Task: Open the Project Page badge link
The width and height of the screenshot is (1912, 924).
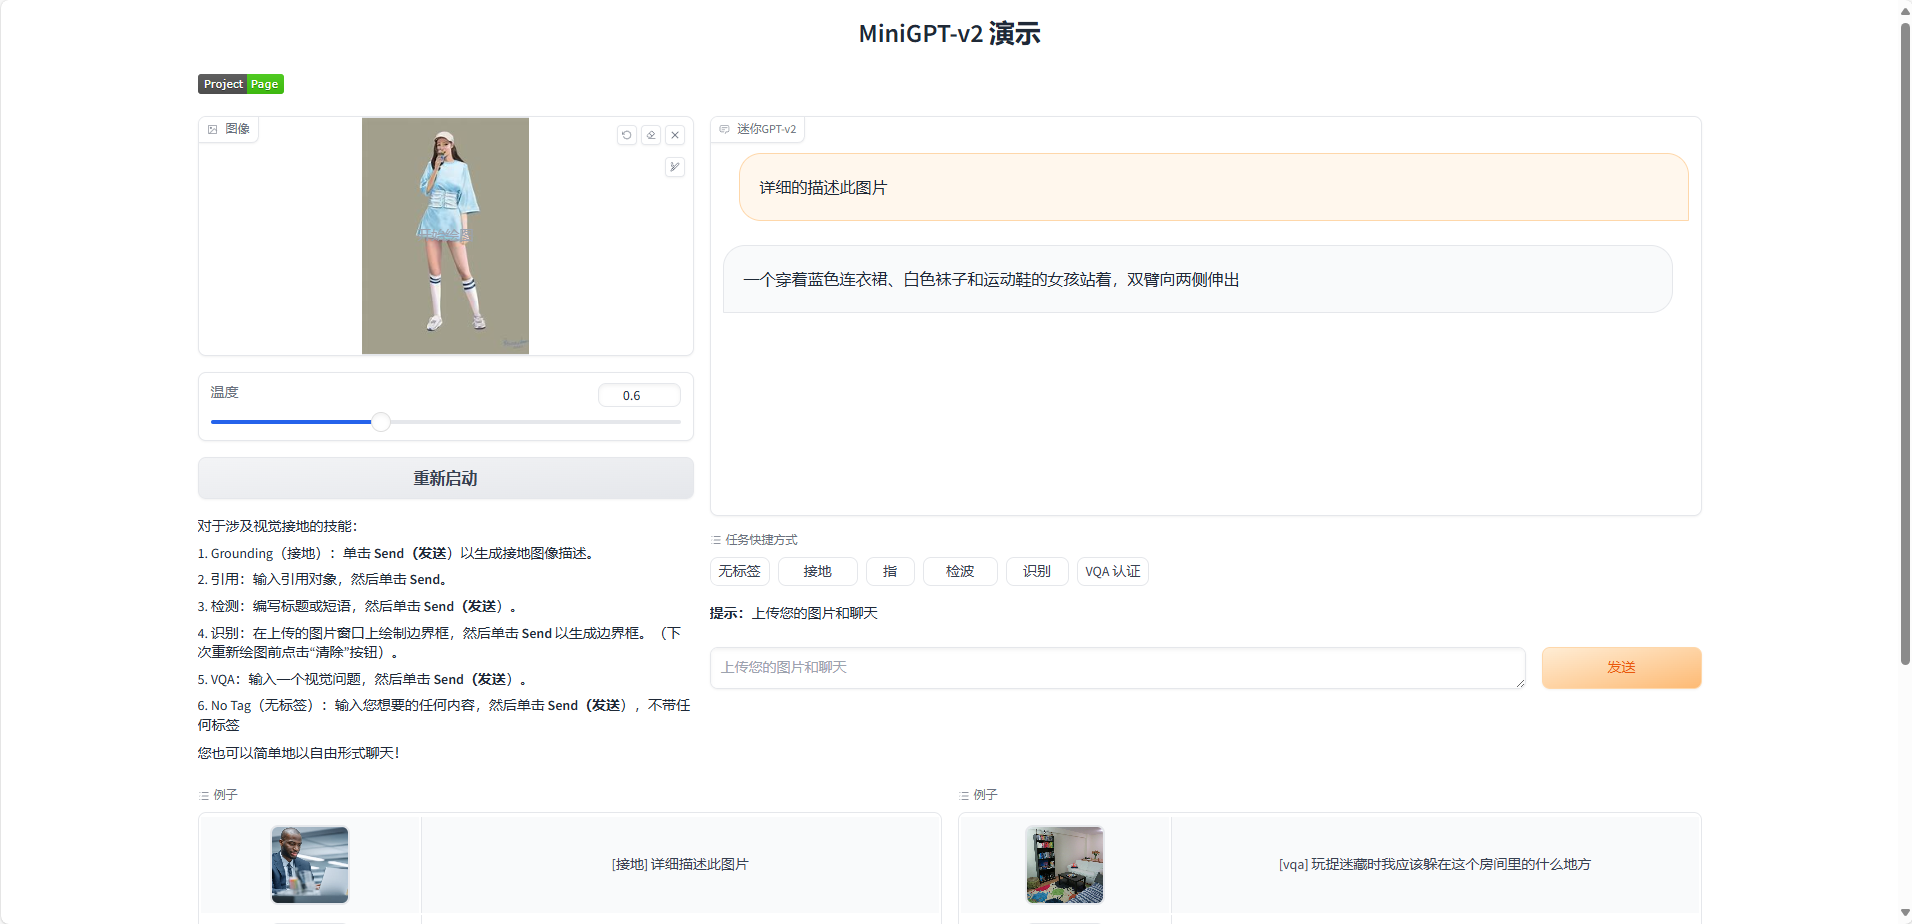Action: 241,84
